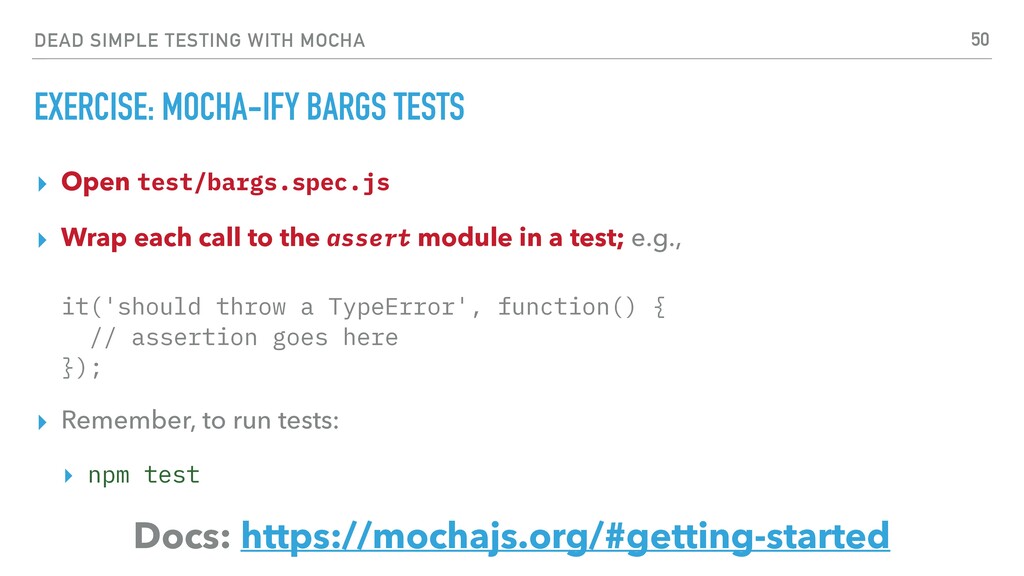
Task: Select the Dead Simple Testing With Mocha header
Action: point(199,40)
